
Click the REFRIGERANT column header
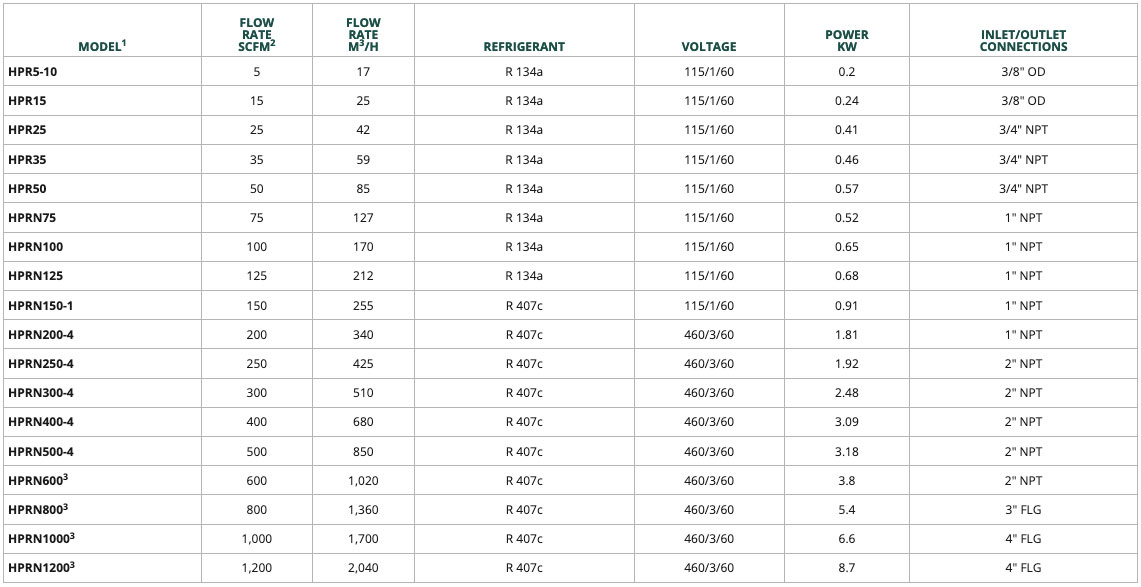(524, 46)
